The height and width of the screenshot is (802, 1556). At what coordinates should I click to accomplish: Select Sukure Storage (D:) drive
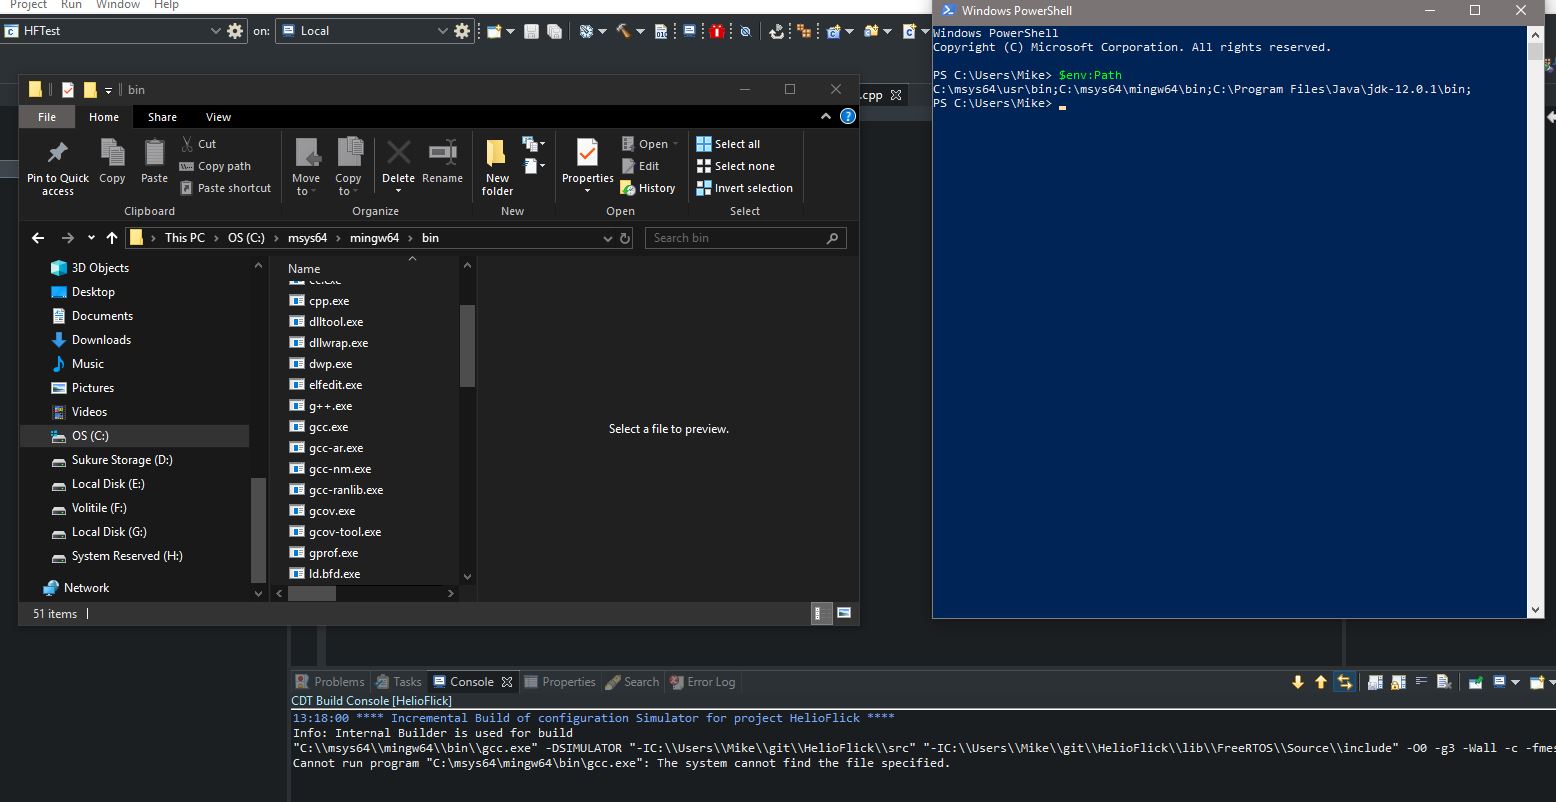coord(122,460)
